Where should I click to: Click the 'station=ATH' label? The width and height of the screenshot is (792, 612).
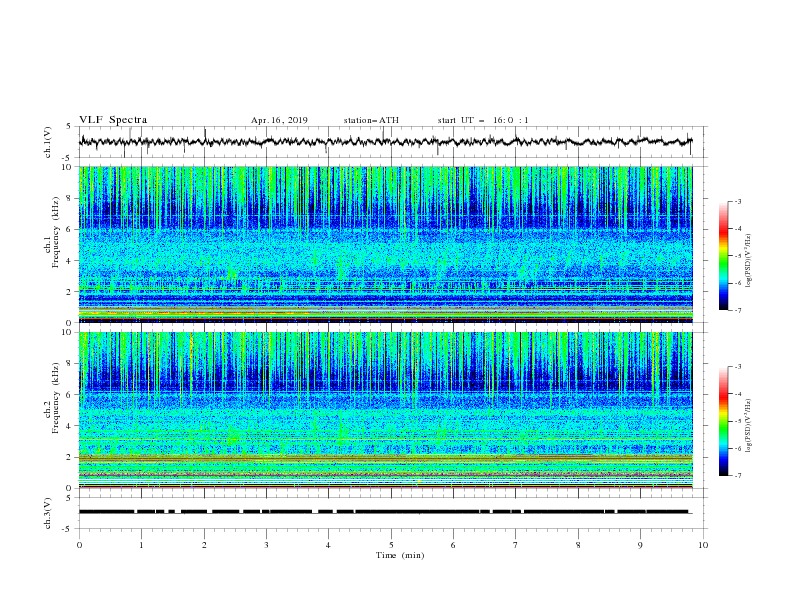point(371,120)
